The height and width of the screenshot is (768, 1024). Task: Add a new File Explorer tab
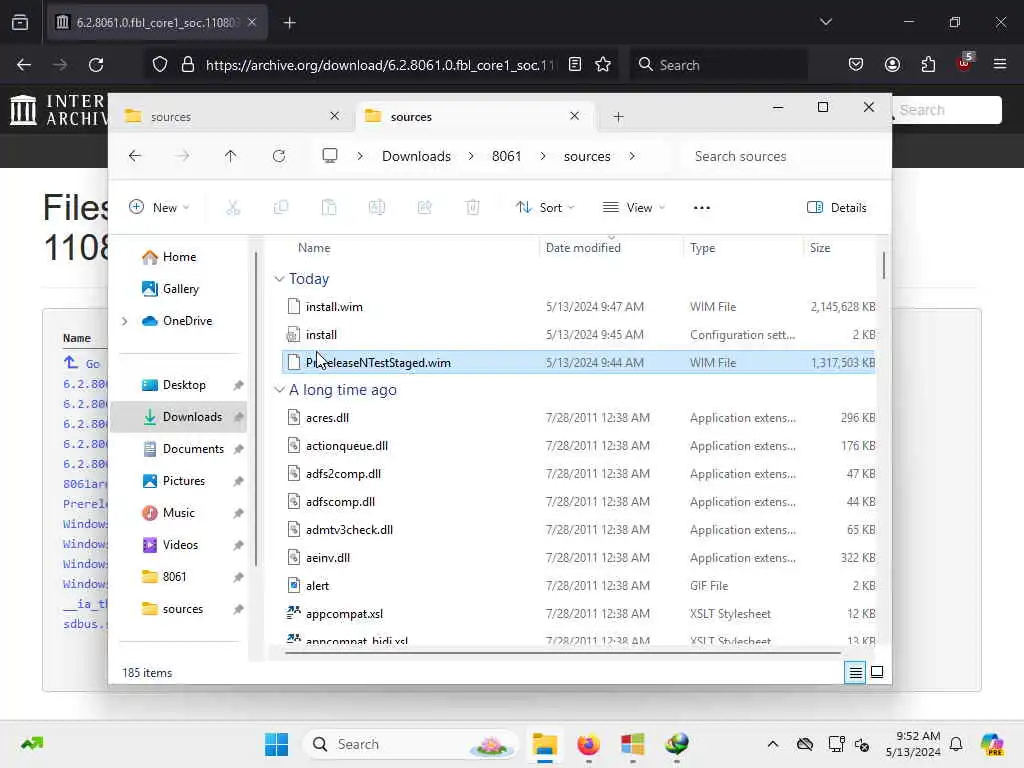(x=618, y=117)
